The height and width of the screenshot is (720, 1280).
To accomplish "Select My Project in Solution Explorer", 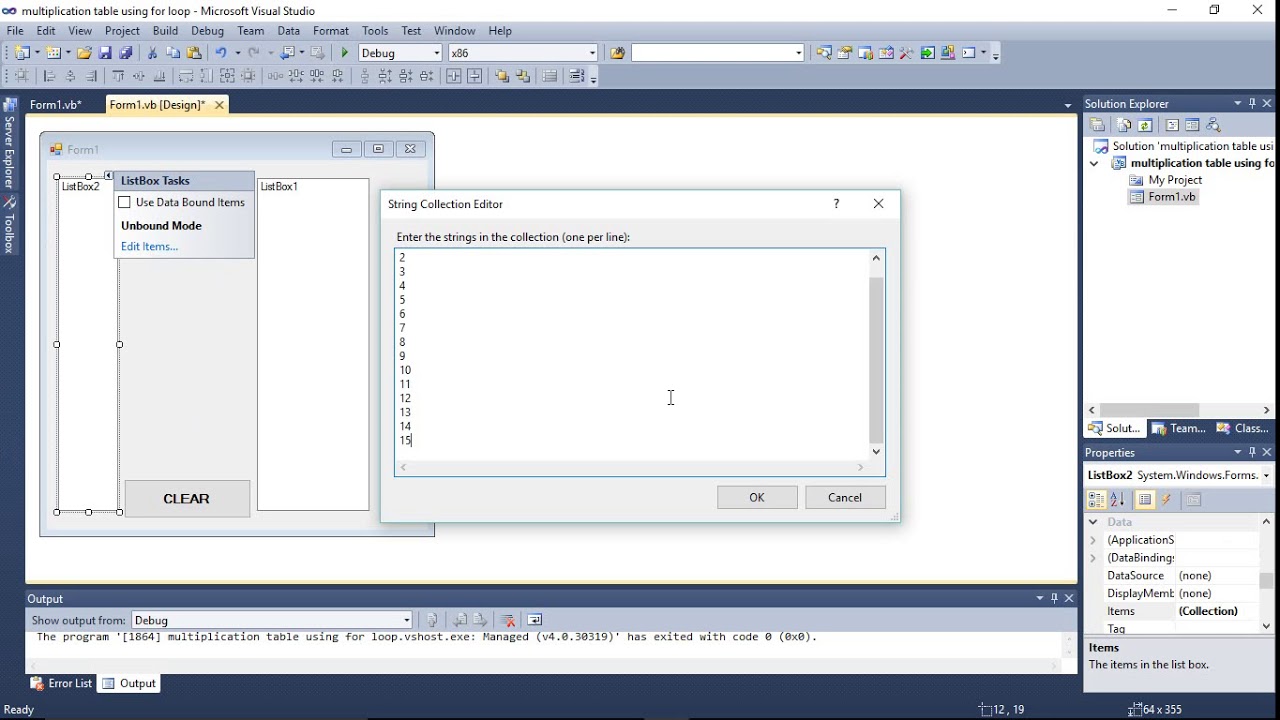I will pos(1175,180).
